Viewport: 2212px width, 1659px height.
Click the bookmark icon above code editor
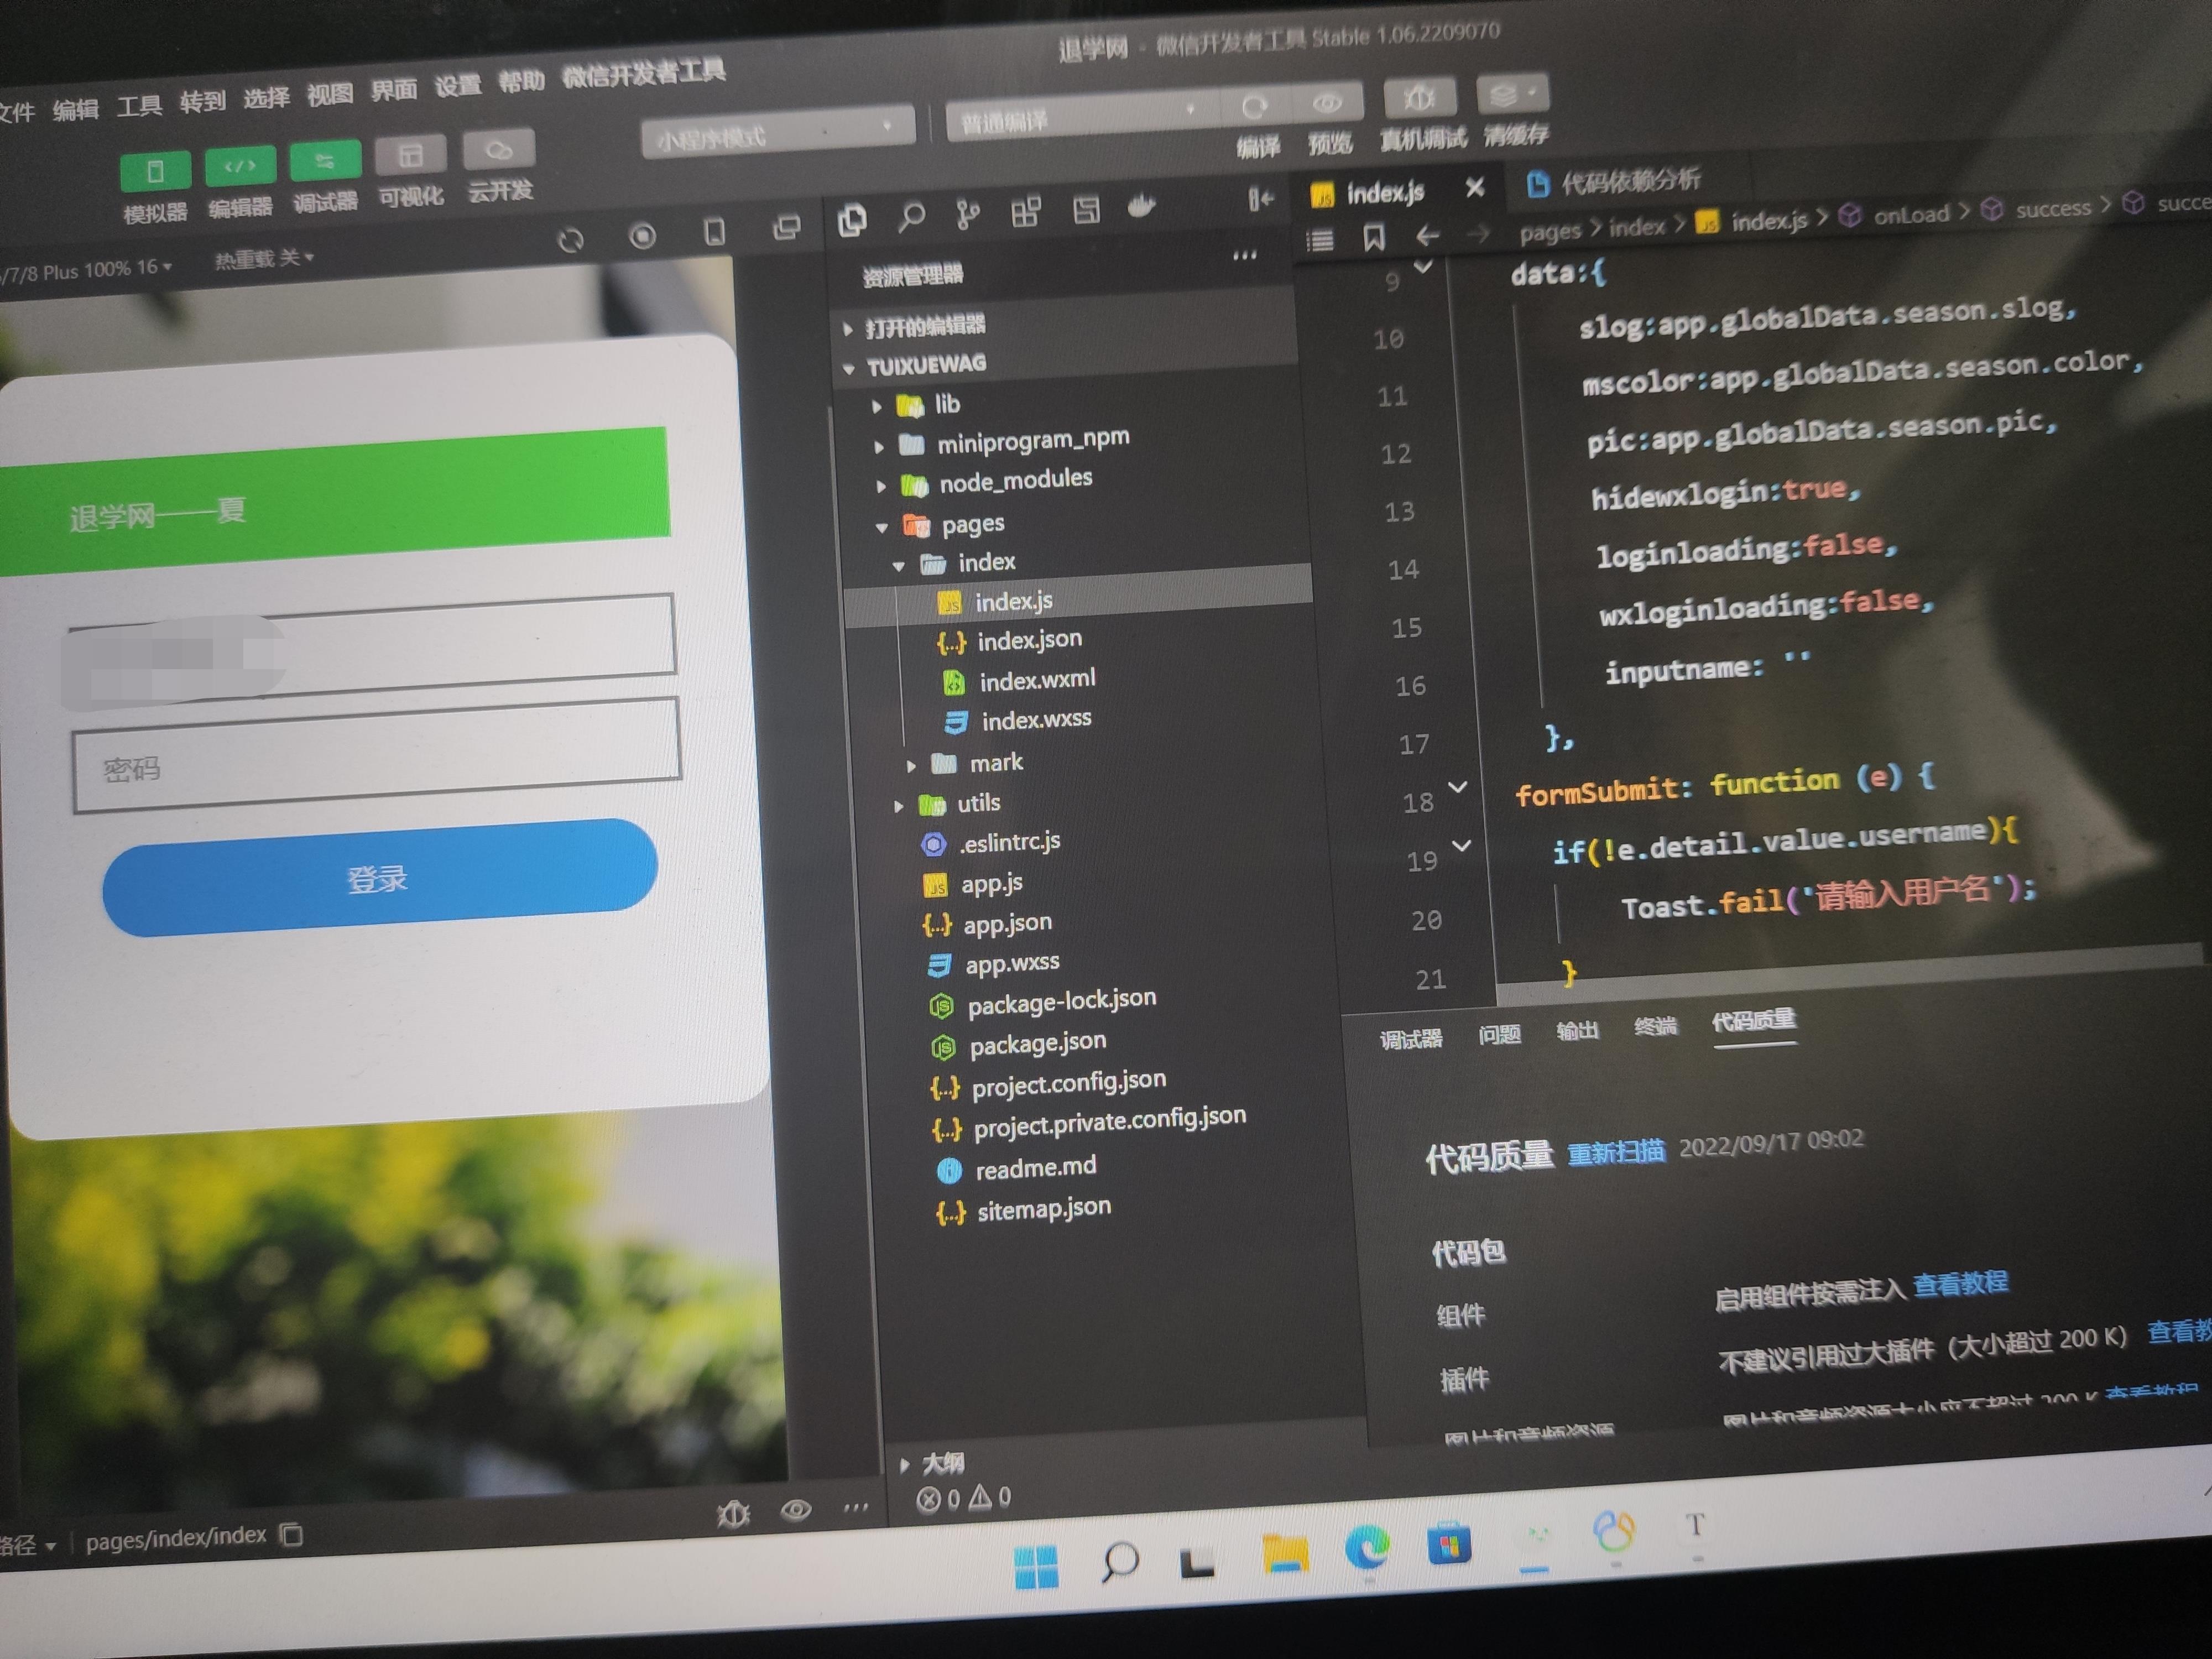point(1374,237)
